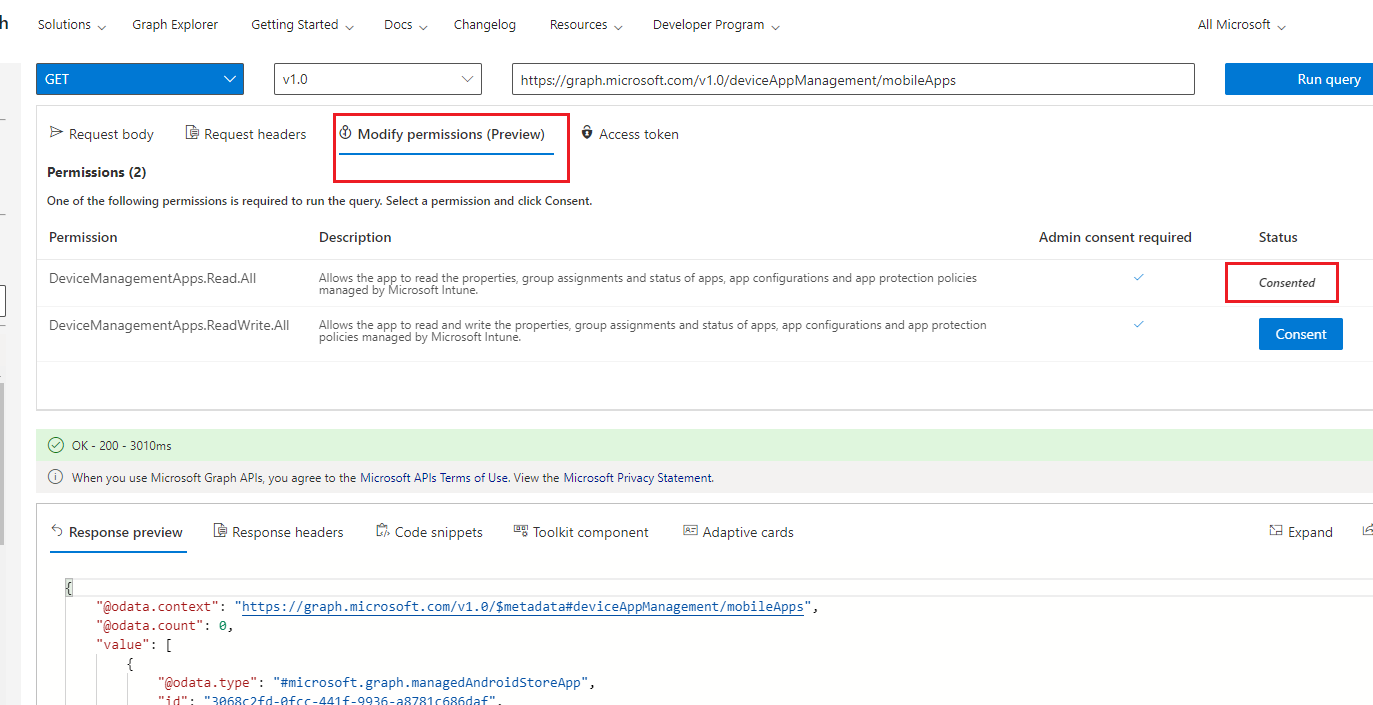Click the Request headers document icon
This screenshot has height=705, width=1373.
(x=191, y=133)
